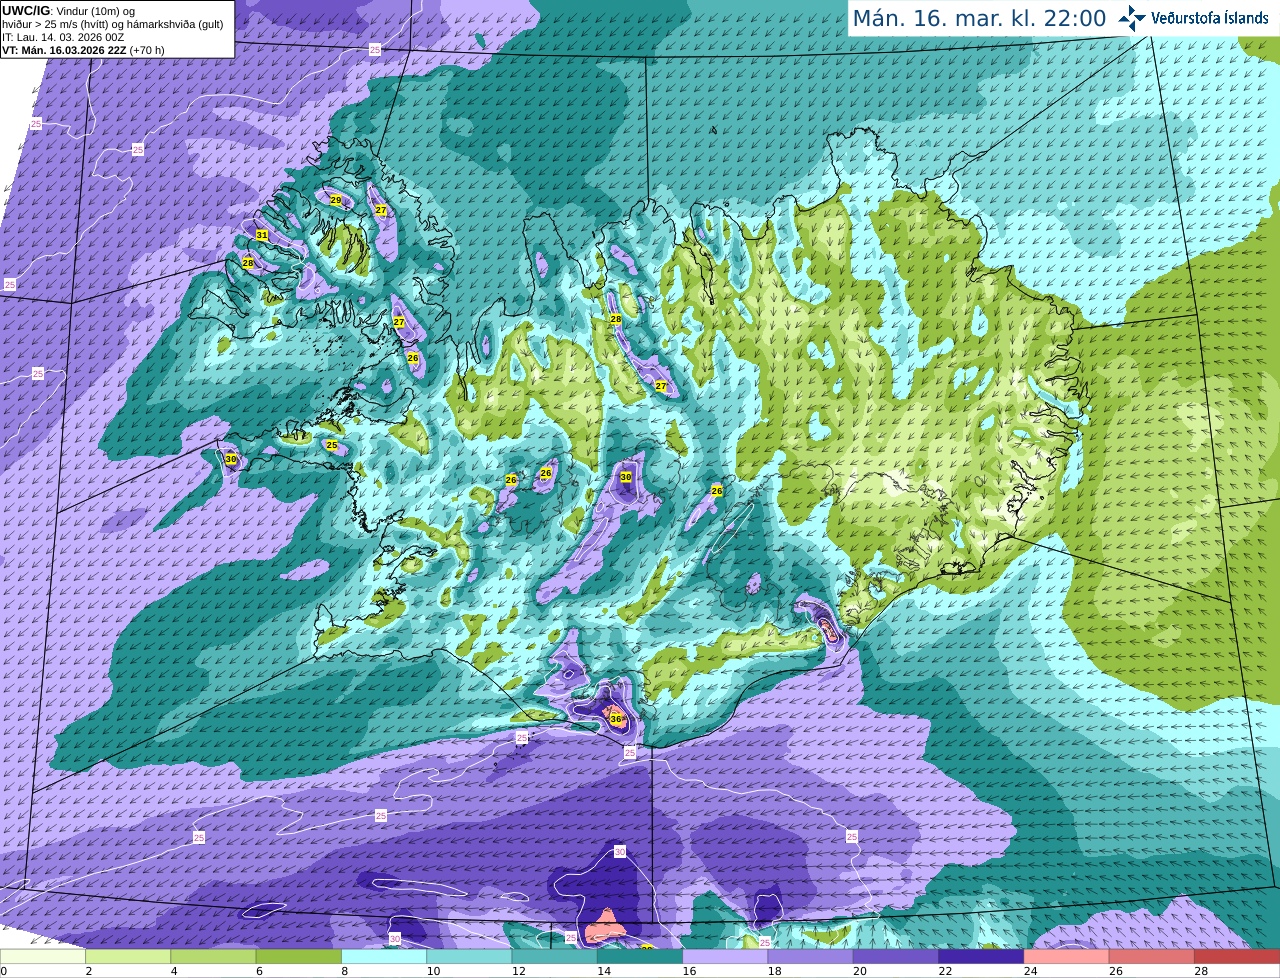Click the legend scale number 24
1280x978 pixels.
point(1030,971)
